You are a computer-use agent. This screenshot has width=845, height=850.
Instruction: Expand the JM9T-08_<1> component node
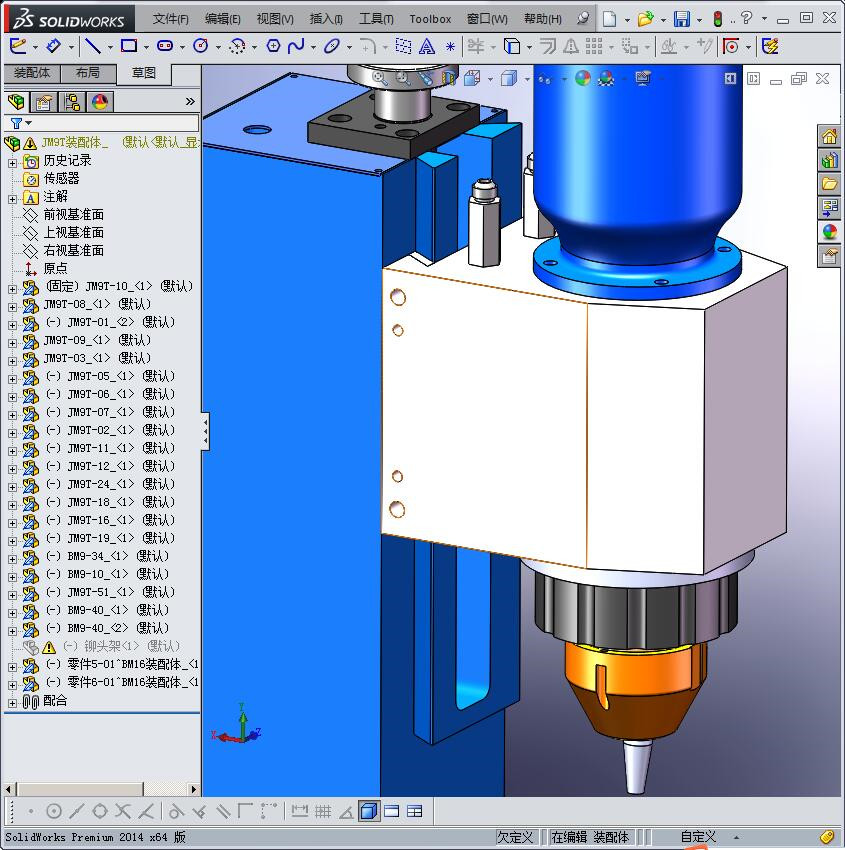pos(12,307)
